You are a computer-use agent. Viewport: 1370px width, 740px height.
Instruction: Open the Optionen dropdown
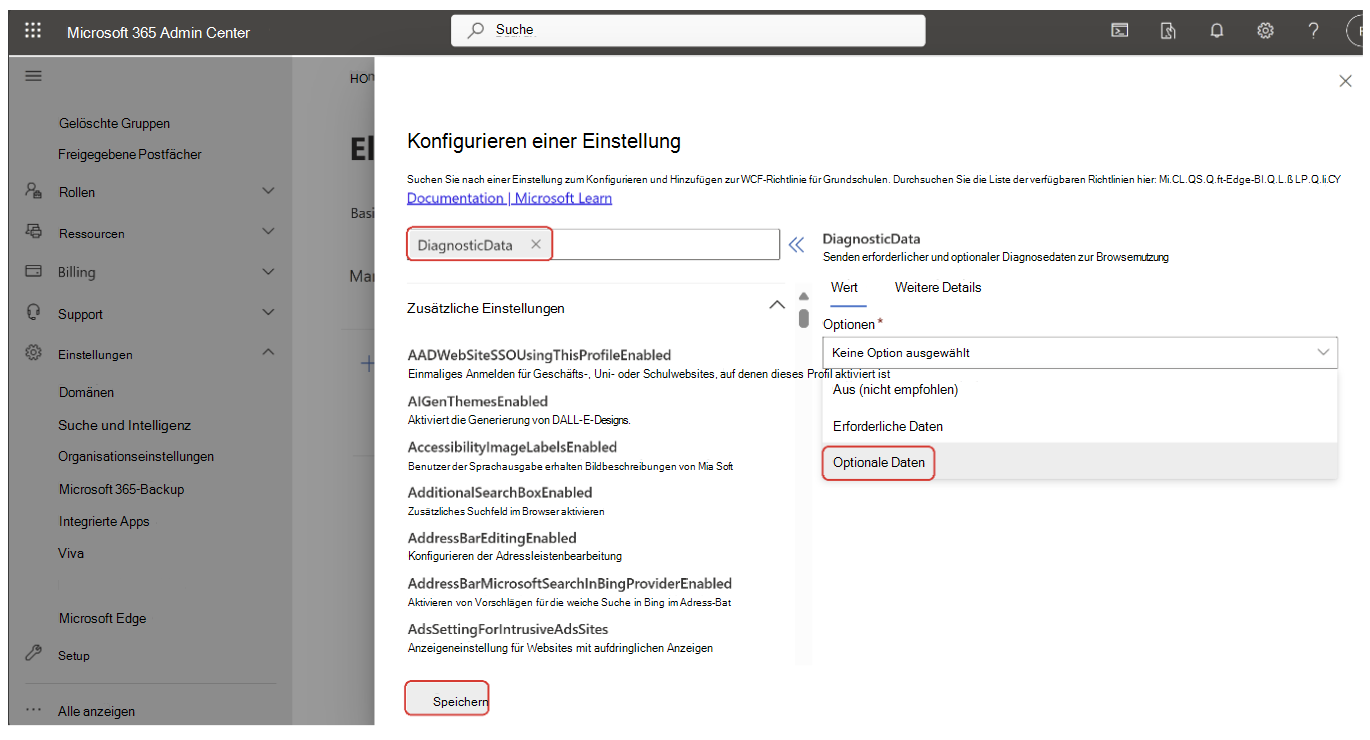click(1080, 352)
